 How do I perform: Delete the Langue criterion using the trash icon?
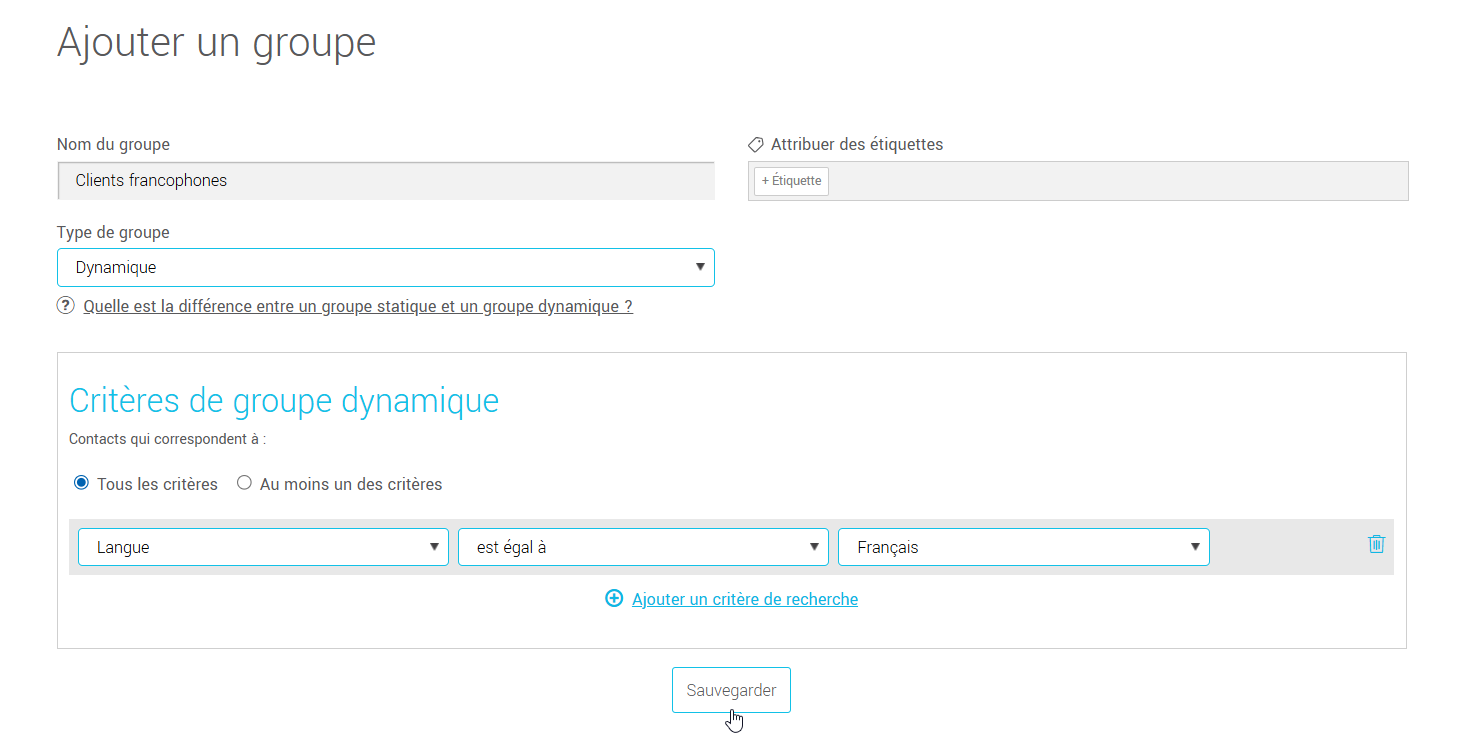1376,544
